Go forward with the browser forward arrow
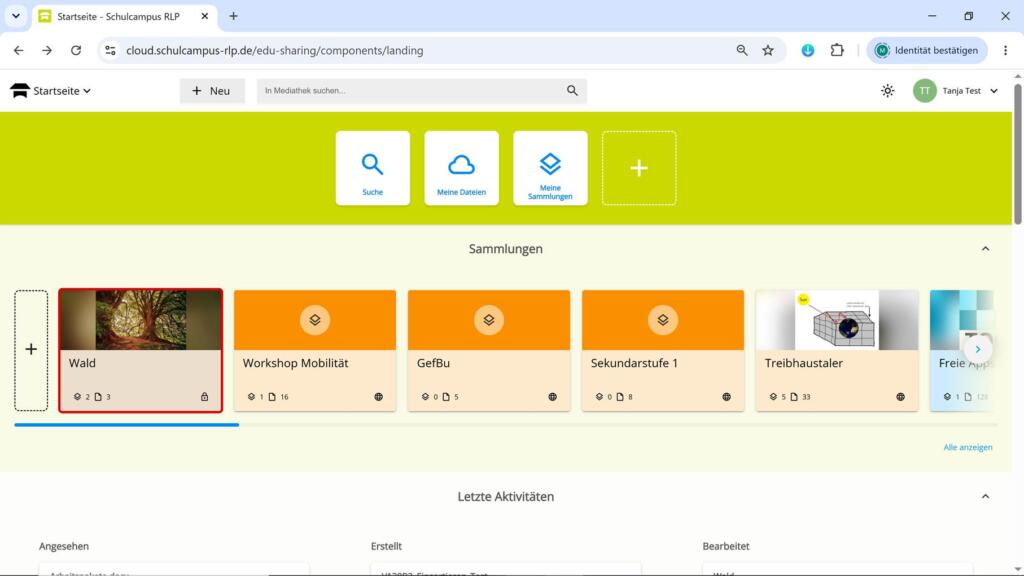Screen dimensions: 1024x576 click(47, 50)
